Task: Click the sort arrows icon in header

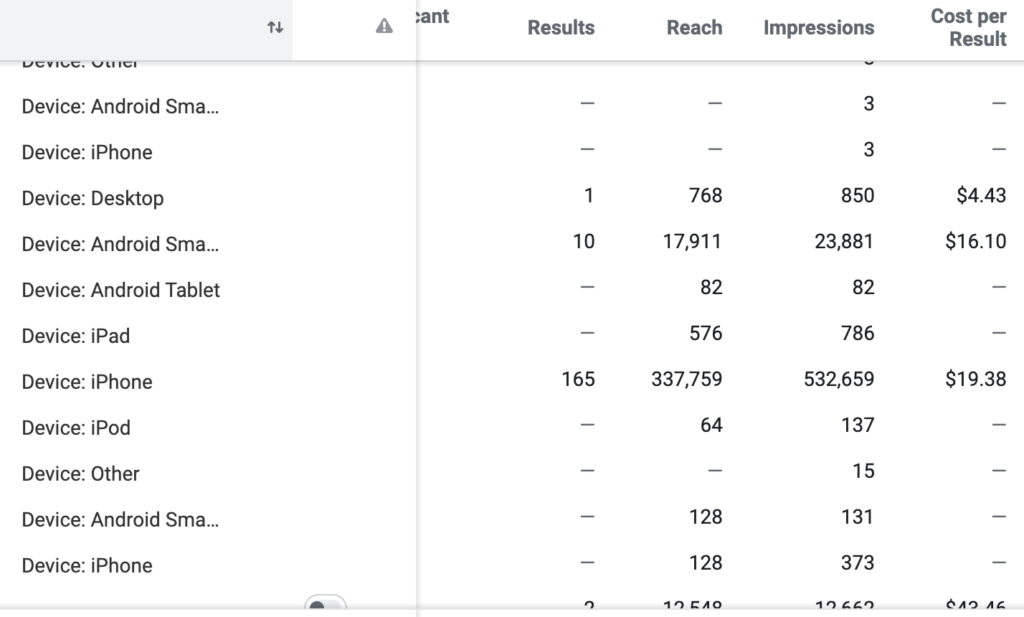Action: coord(275,27)
